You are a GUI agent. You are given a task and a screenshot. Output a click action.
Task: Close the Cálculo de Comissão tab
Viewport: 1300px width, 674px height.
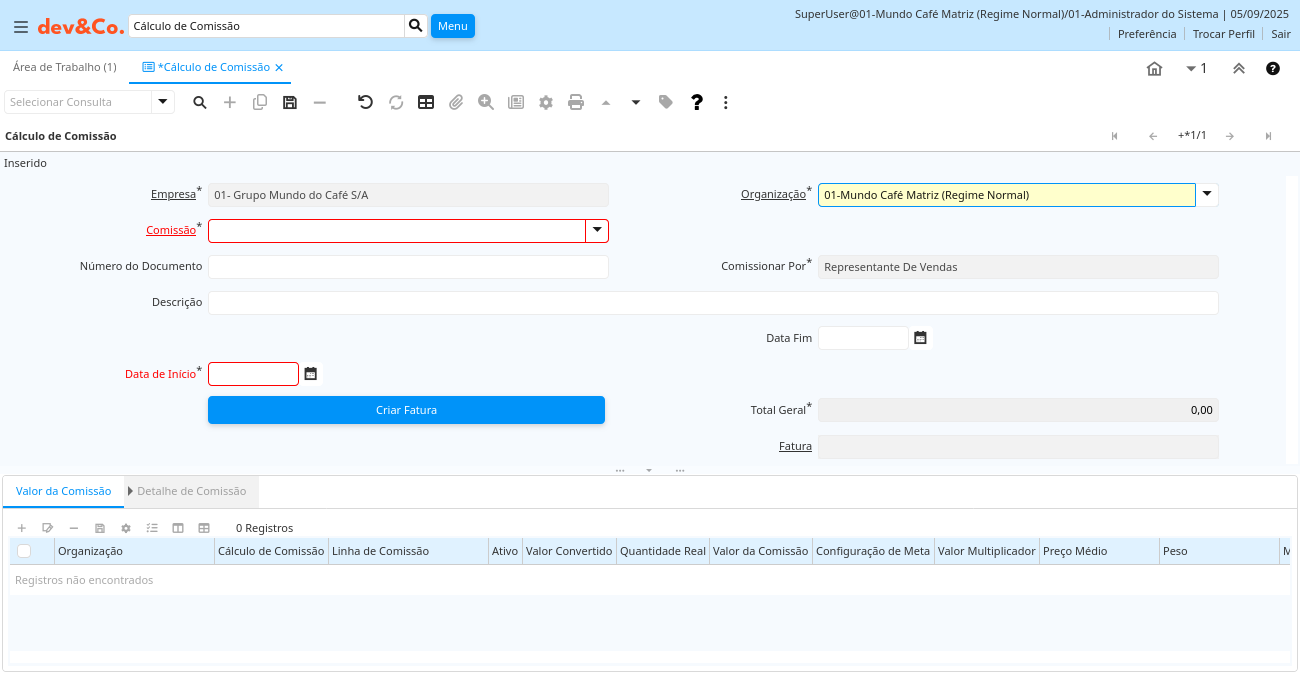coord(279,68)
